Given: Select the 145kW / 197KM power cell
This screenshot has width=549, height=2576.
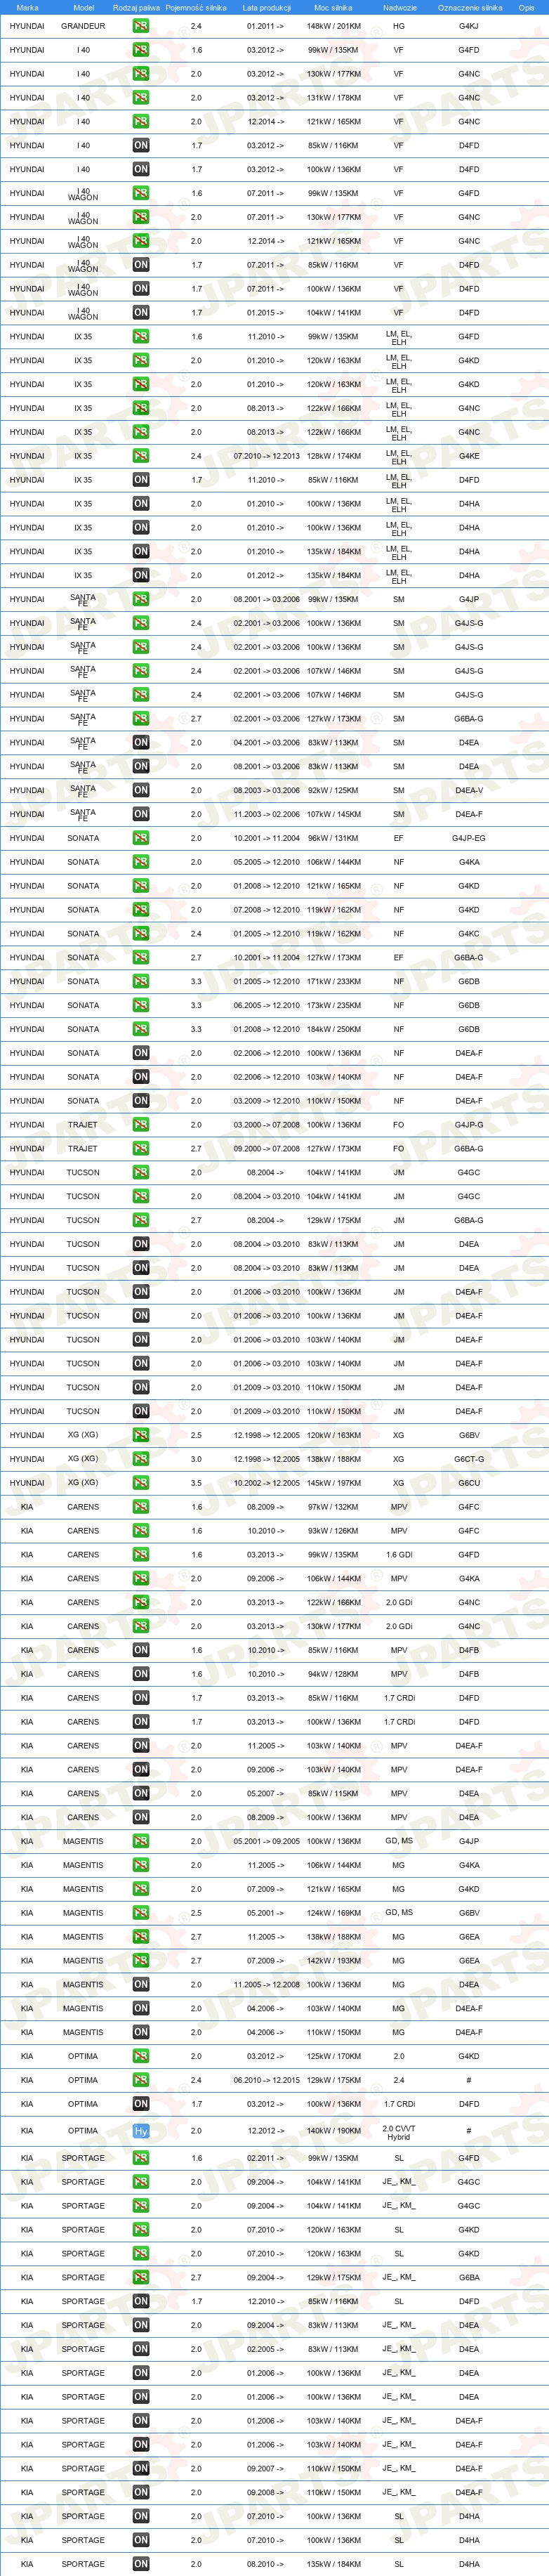Looking at the screenshot, I should pos(334,1483).
